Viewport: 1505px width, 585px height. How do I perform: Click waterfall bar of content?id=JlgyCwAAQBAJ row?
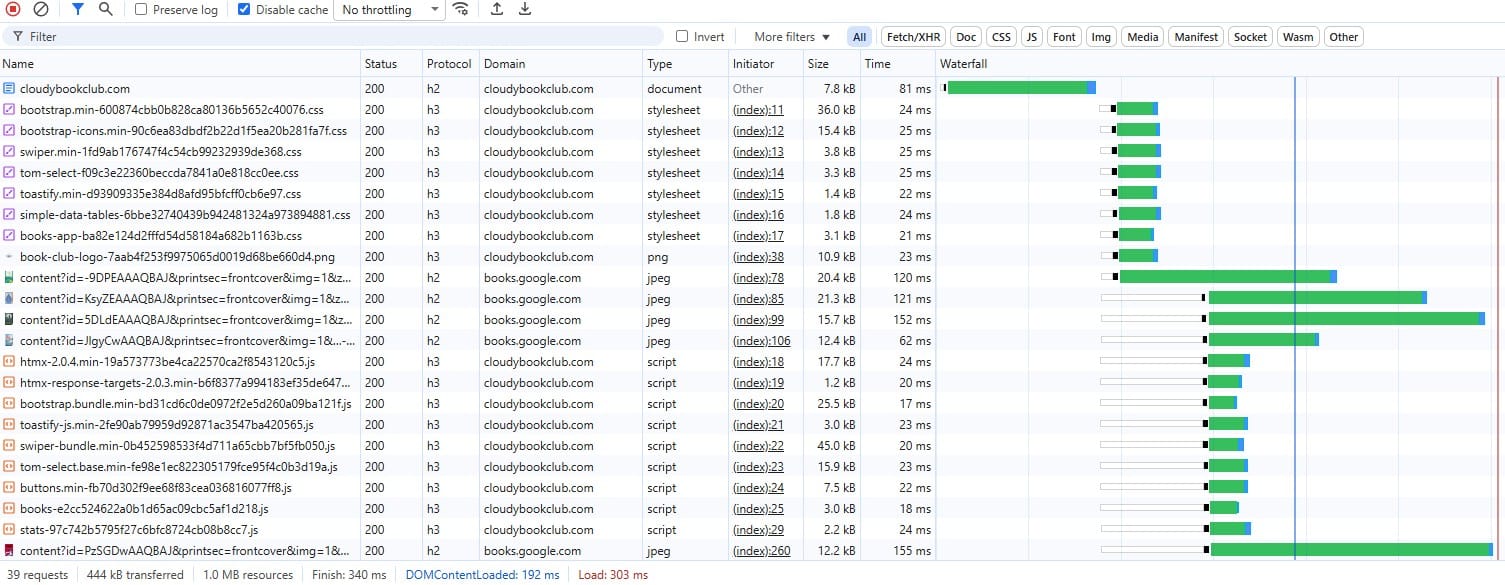coord(1263,340)
